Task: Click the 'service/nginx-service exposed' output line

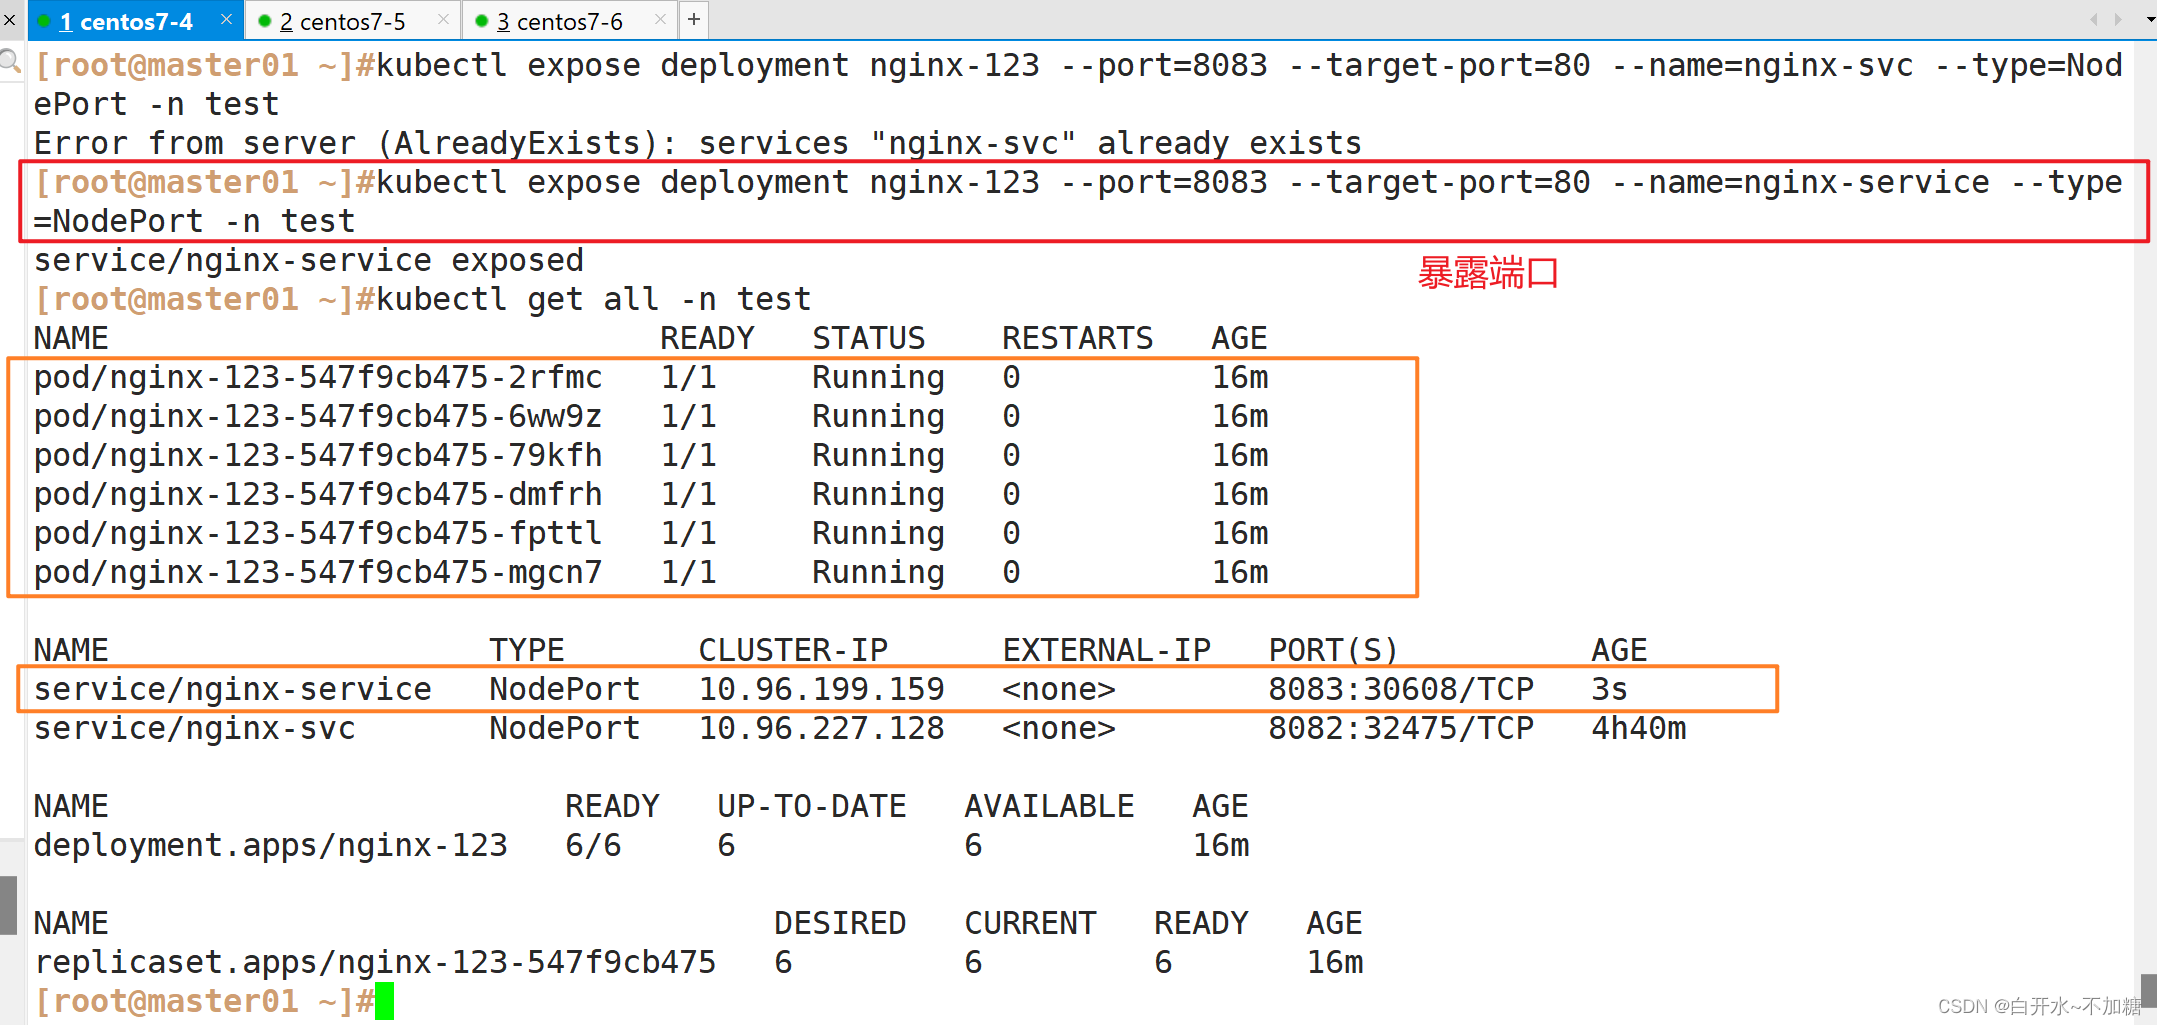Action: click(x=309, y=260)
